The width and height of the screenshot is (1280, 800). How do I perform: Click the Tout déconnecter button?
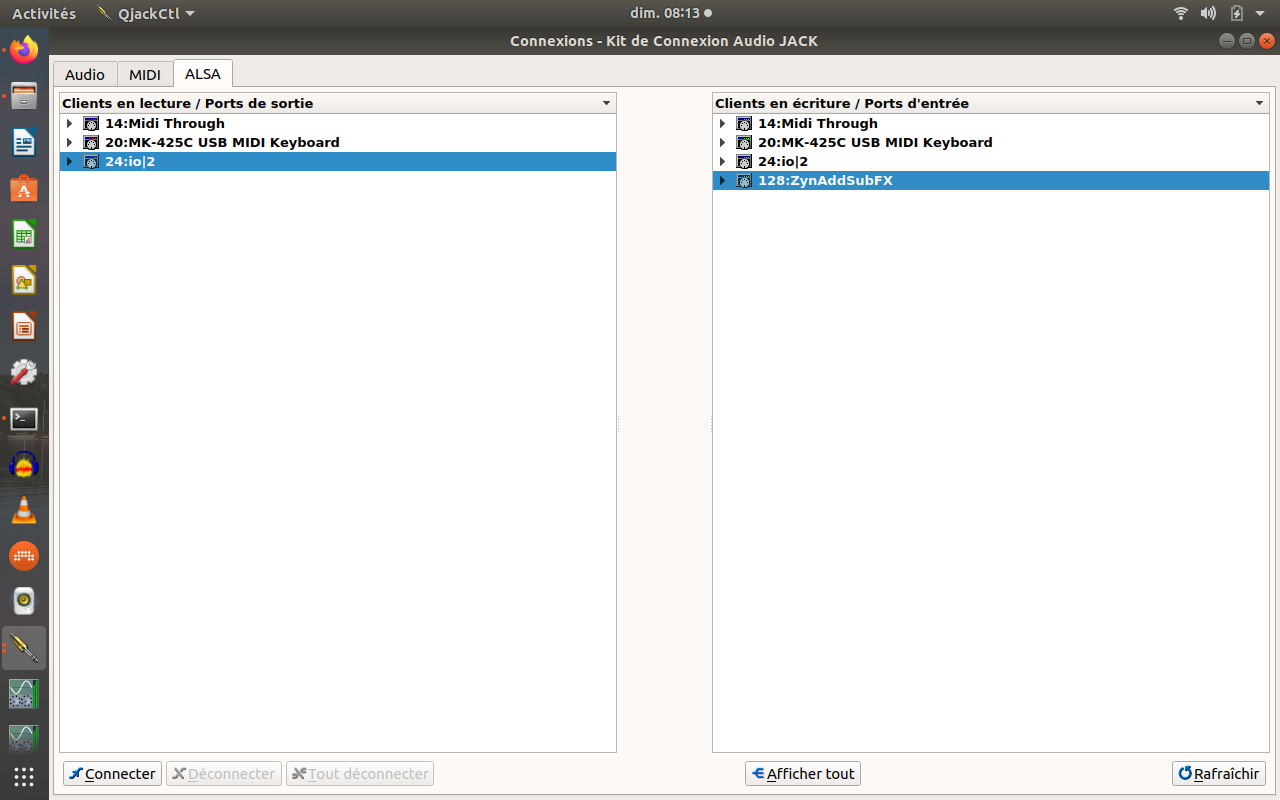360,774
